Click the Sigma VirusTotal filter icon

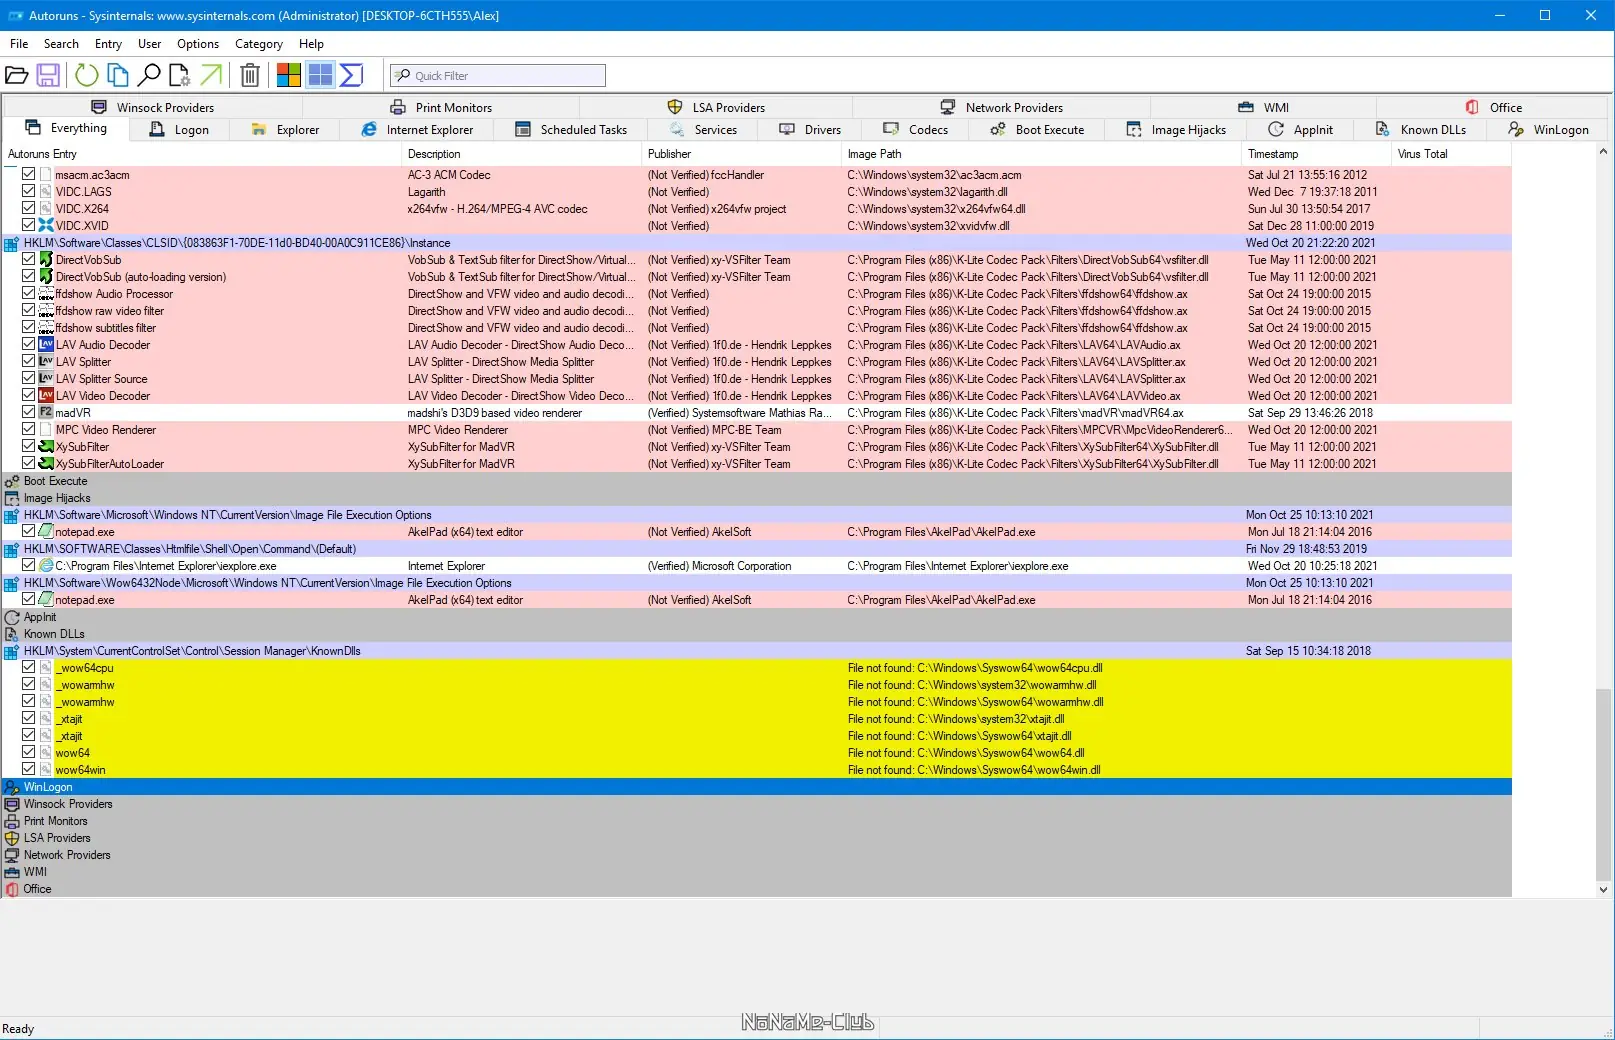351,75
